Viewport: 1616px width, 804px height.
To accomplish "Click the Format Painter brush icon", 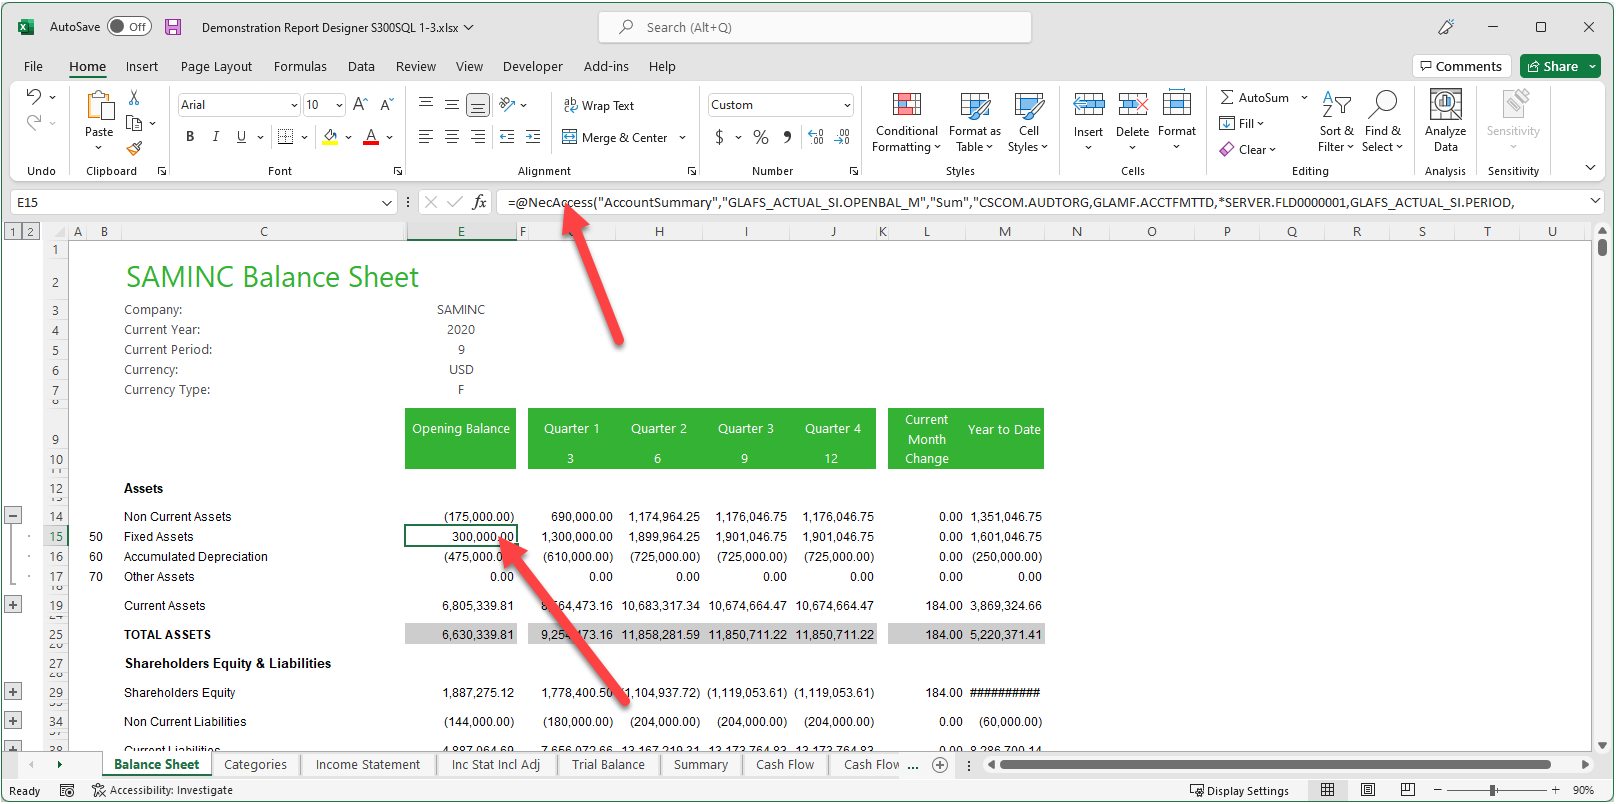I will pos(134,149).
